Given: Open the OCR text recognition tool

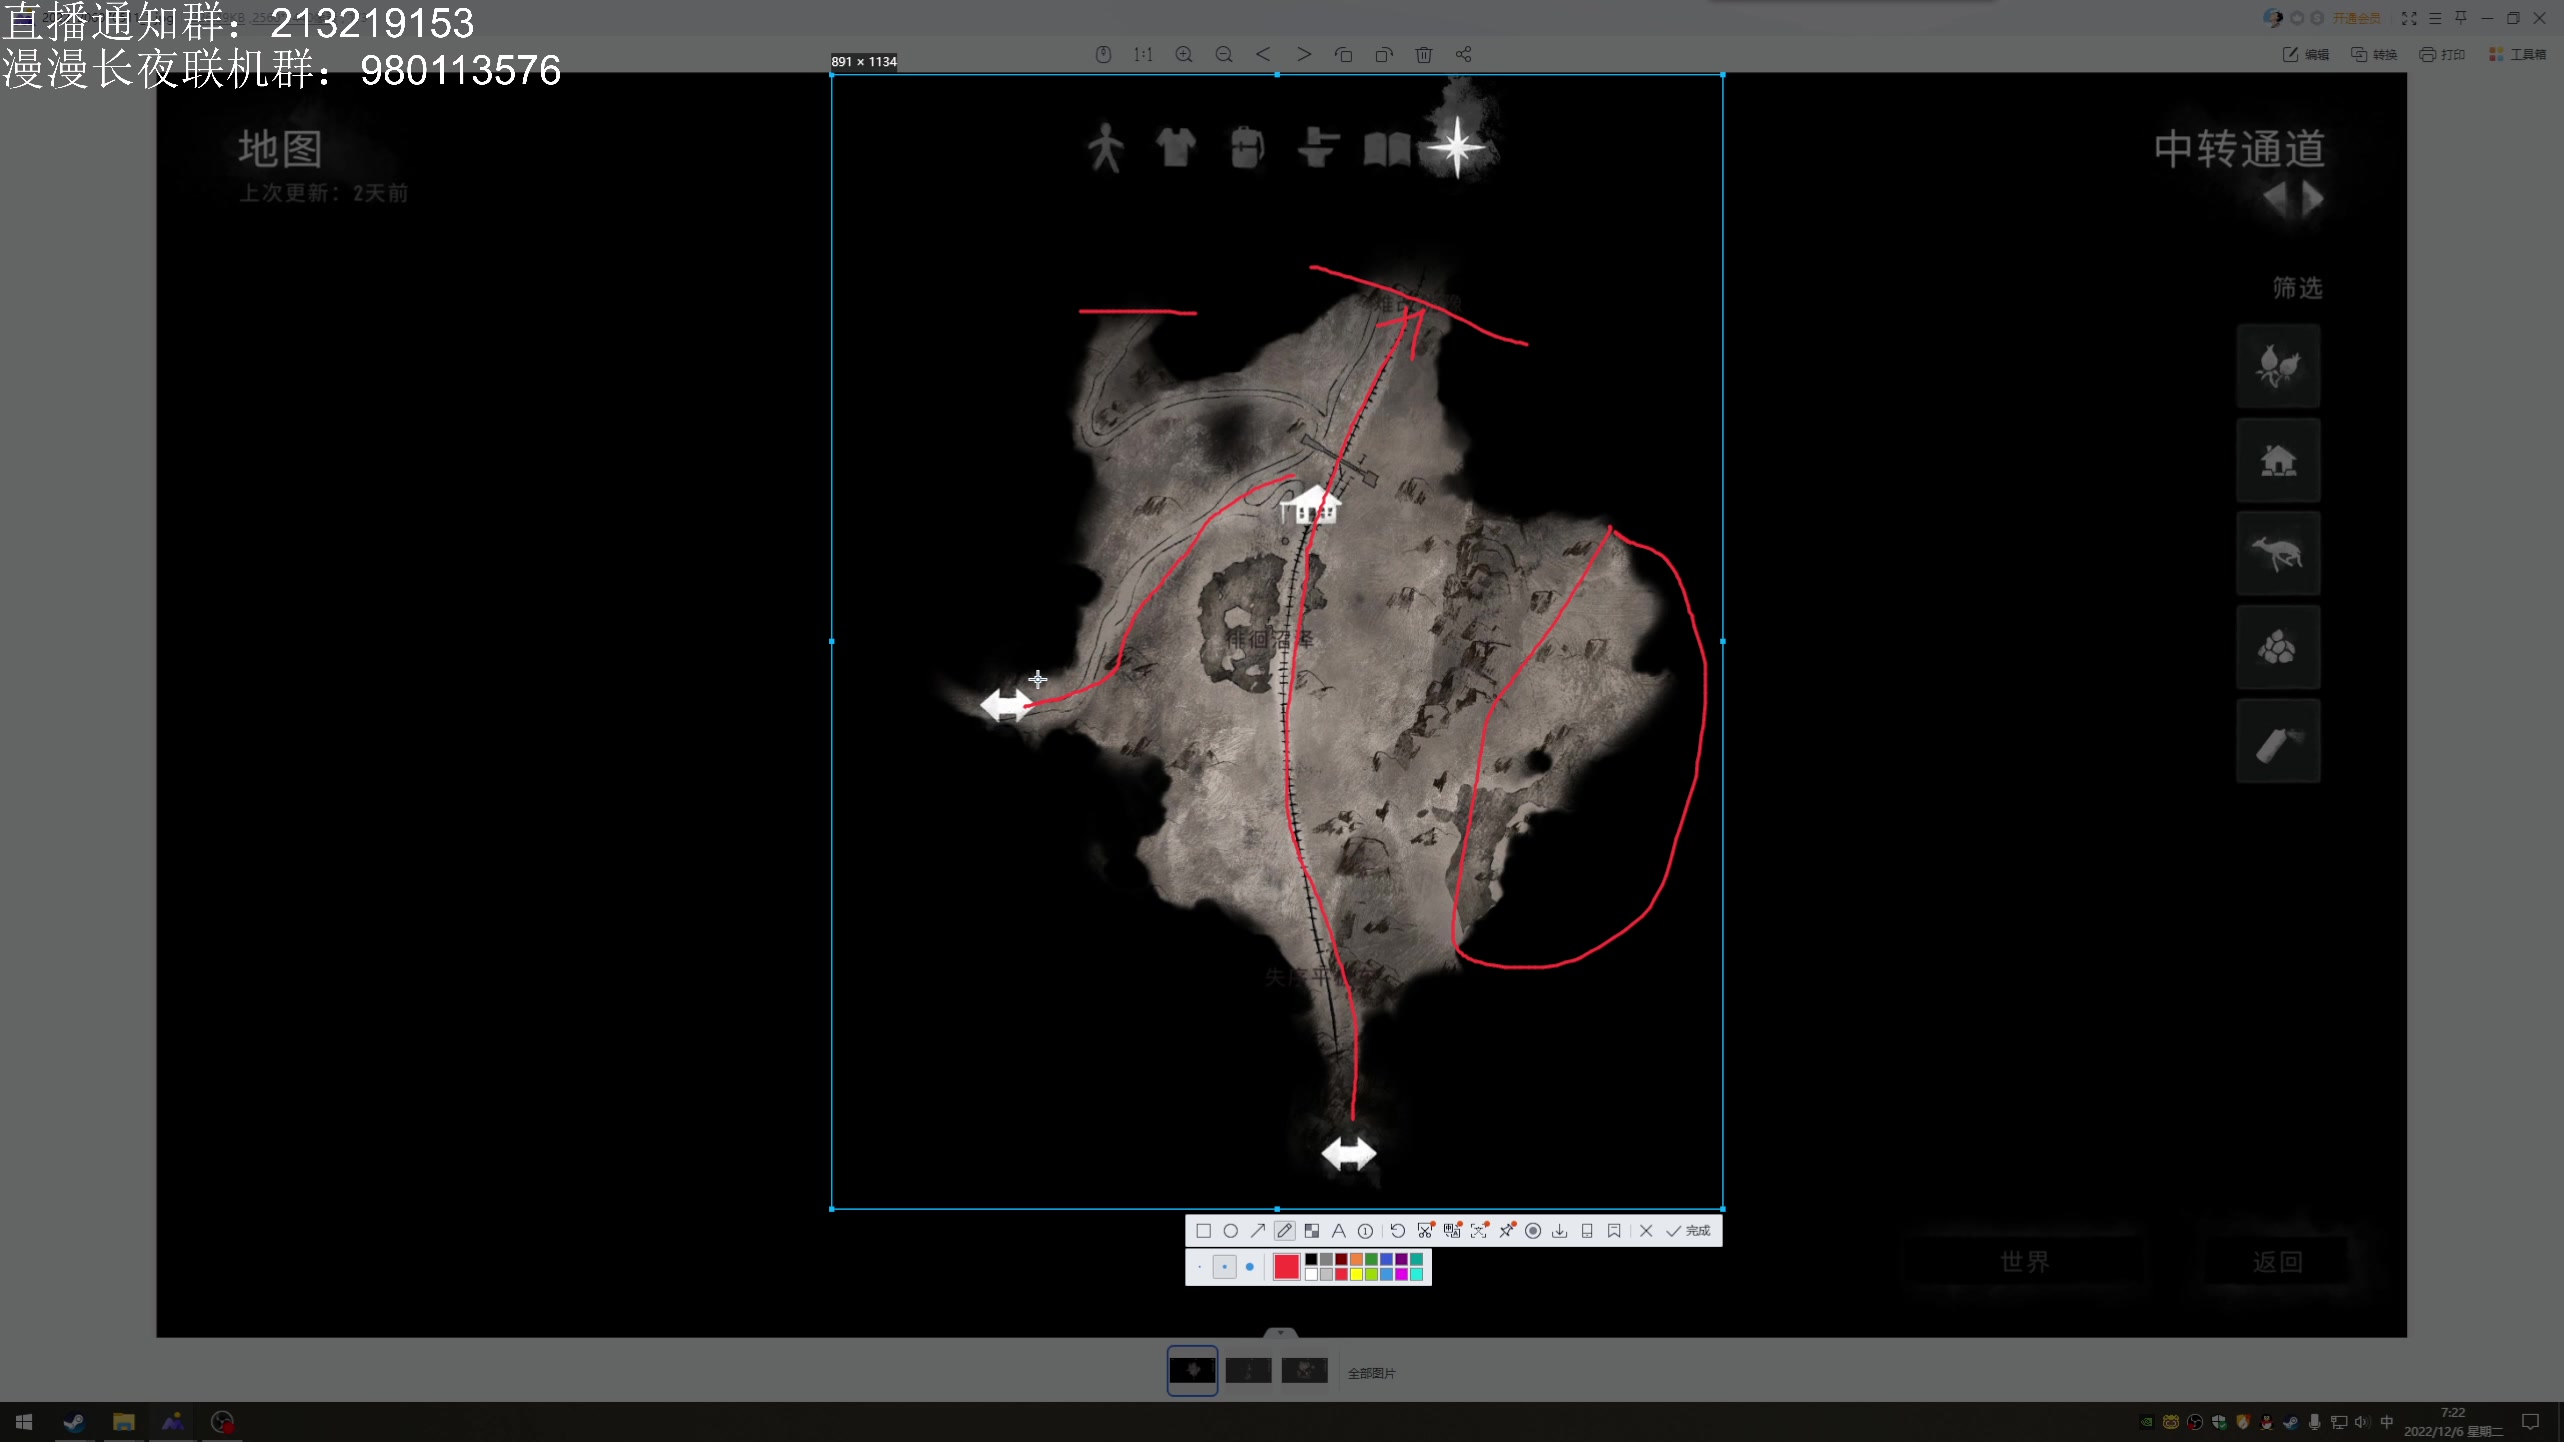Looking at the screenshot, I should (x=1478, y=1231).
